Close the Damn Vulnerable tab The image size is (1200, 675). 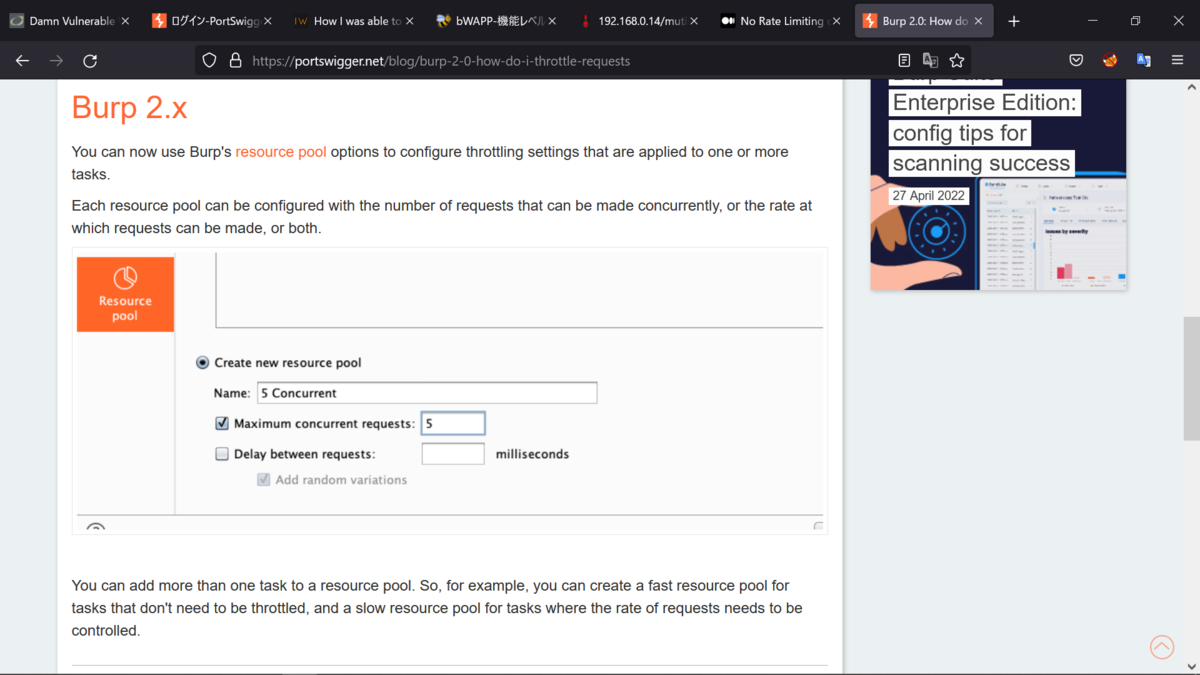click(x=125, y=21)
